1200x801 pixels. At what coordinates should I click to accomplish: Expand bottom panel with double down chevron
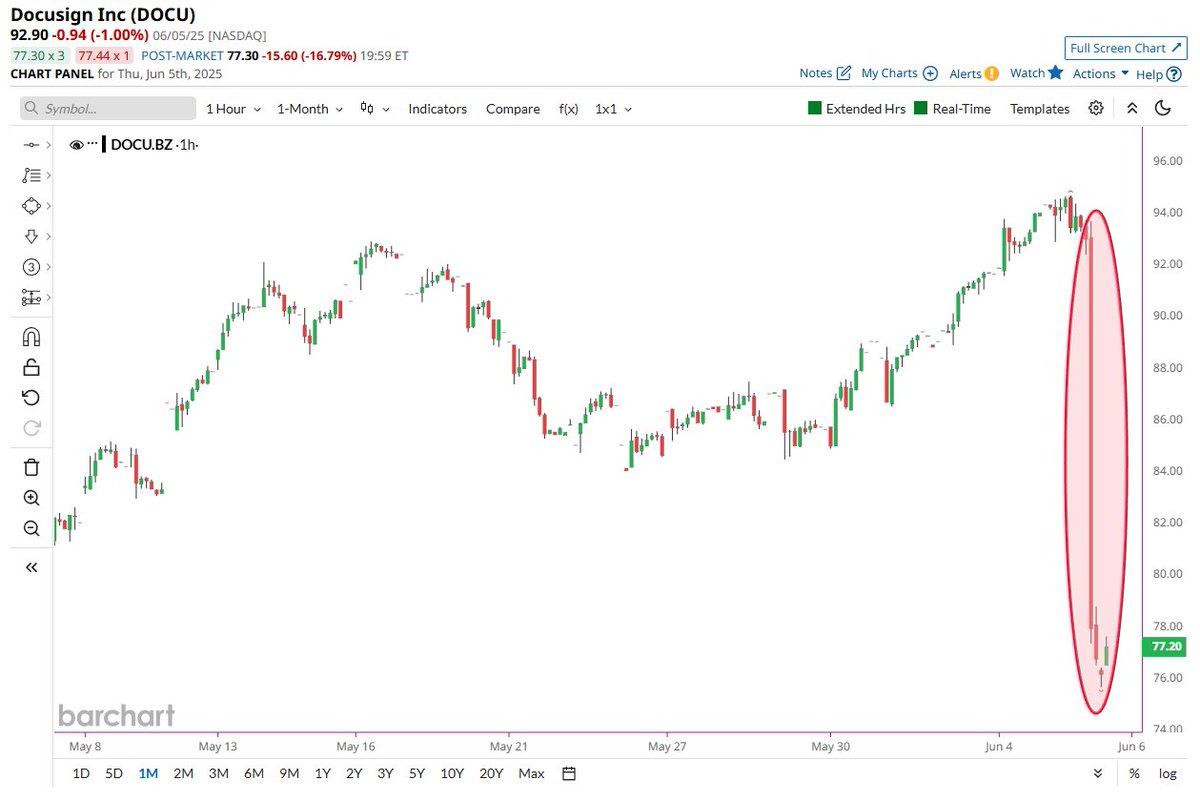click(x=1098, y=773)
